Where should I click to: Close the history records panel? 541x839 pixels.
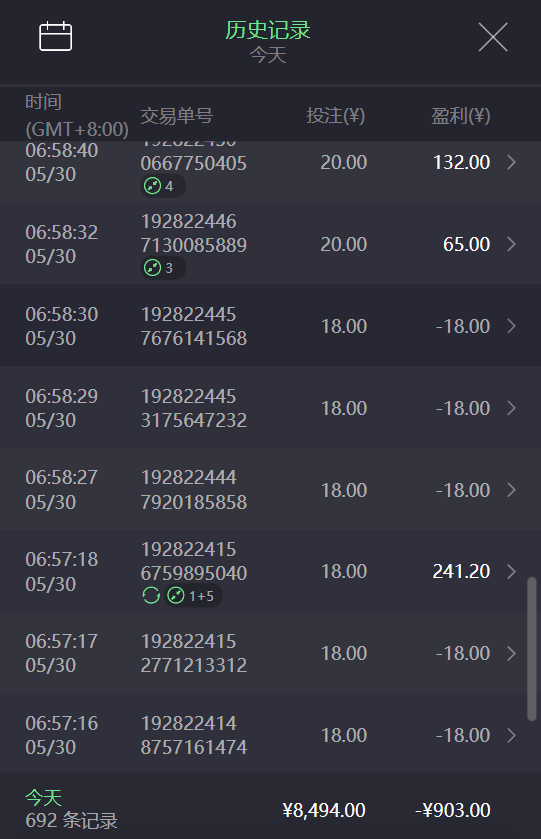pyautogui.click(x=493, y=37)
